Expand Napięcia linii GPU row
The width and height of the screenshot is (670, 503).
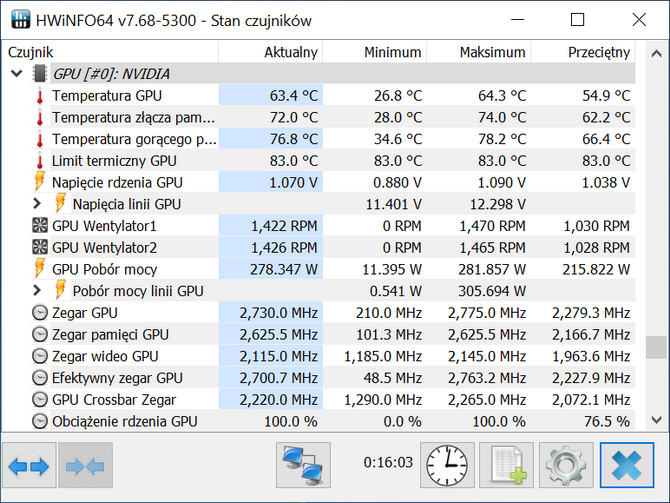(x=37, y=204)
